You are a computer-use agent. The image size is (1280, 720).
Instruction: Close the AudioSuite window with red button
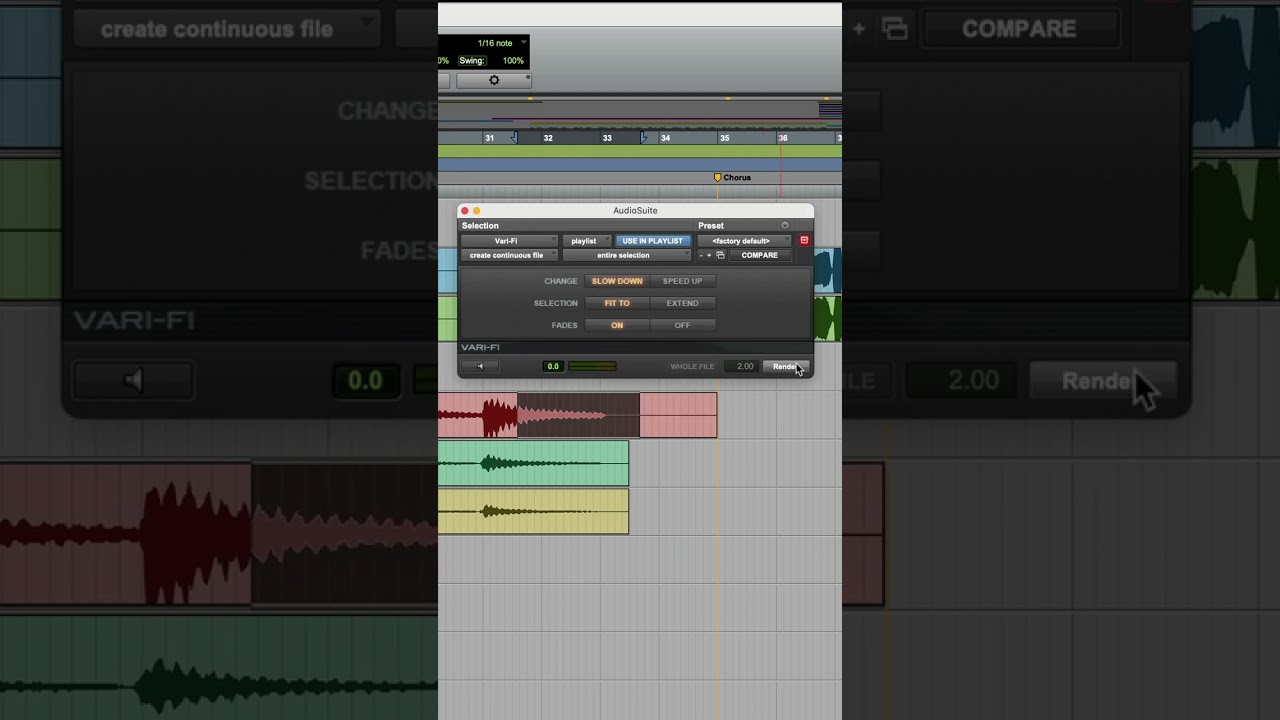click(x=465, y=211)
